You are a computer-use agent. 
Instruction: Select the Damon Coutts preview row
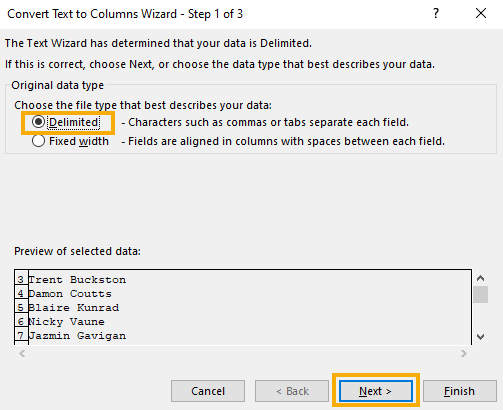(243, 293)
